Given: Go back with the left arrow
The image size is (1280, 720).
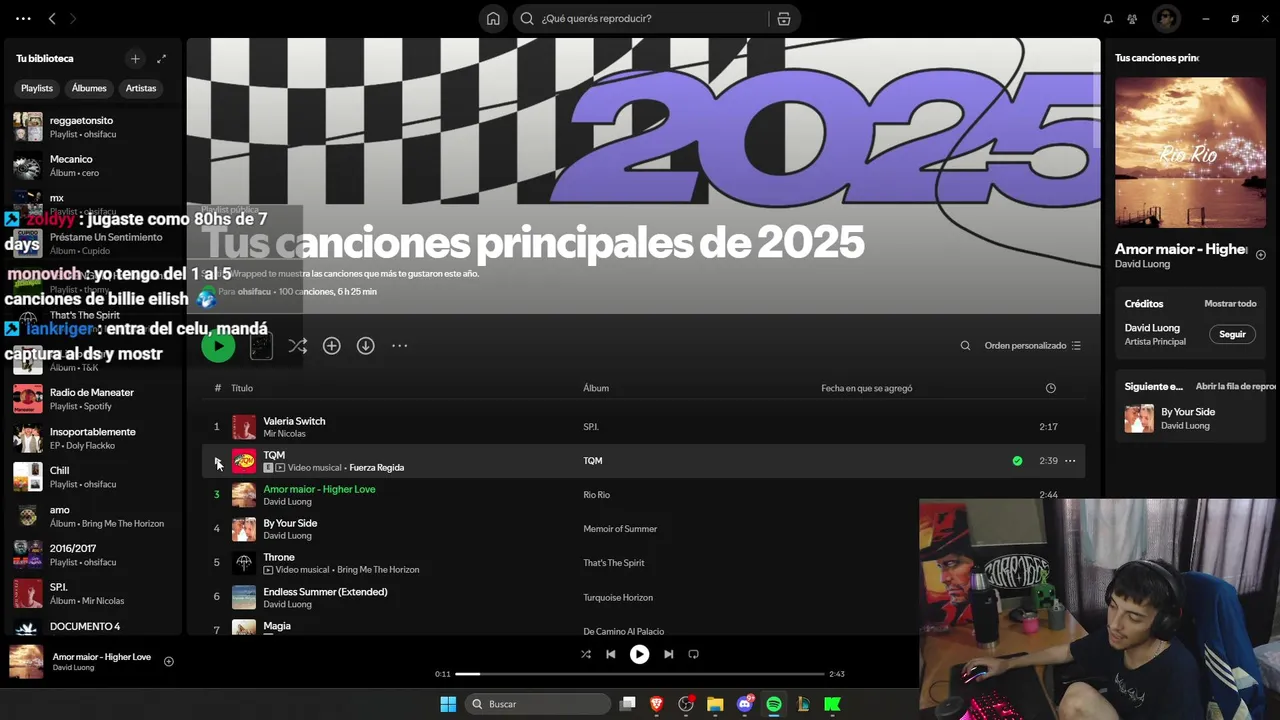Looking at the screenshot, I should tap(52, 18).
